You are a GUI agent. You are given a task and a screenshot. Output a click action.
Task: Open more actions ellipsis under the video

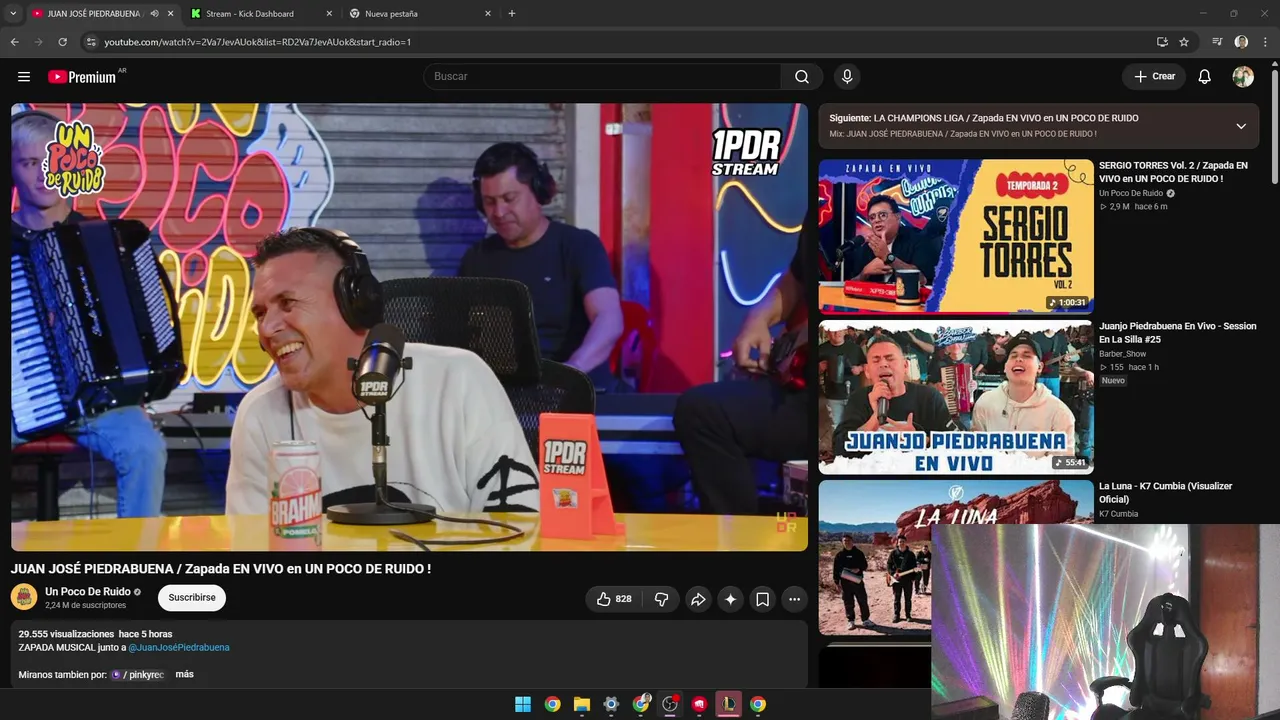click(794, 599)
